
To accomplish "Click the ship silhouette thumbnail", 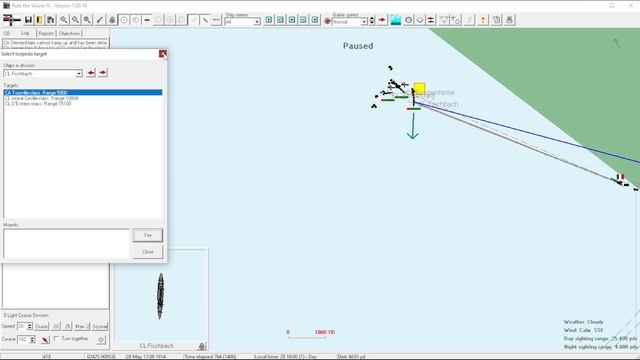I will click(x=161, y=296).
